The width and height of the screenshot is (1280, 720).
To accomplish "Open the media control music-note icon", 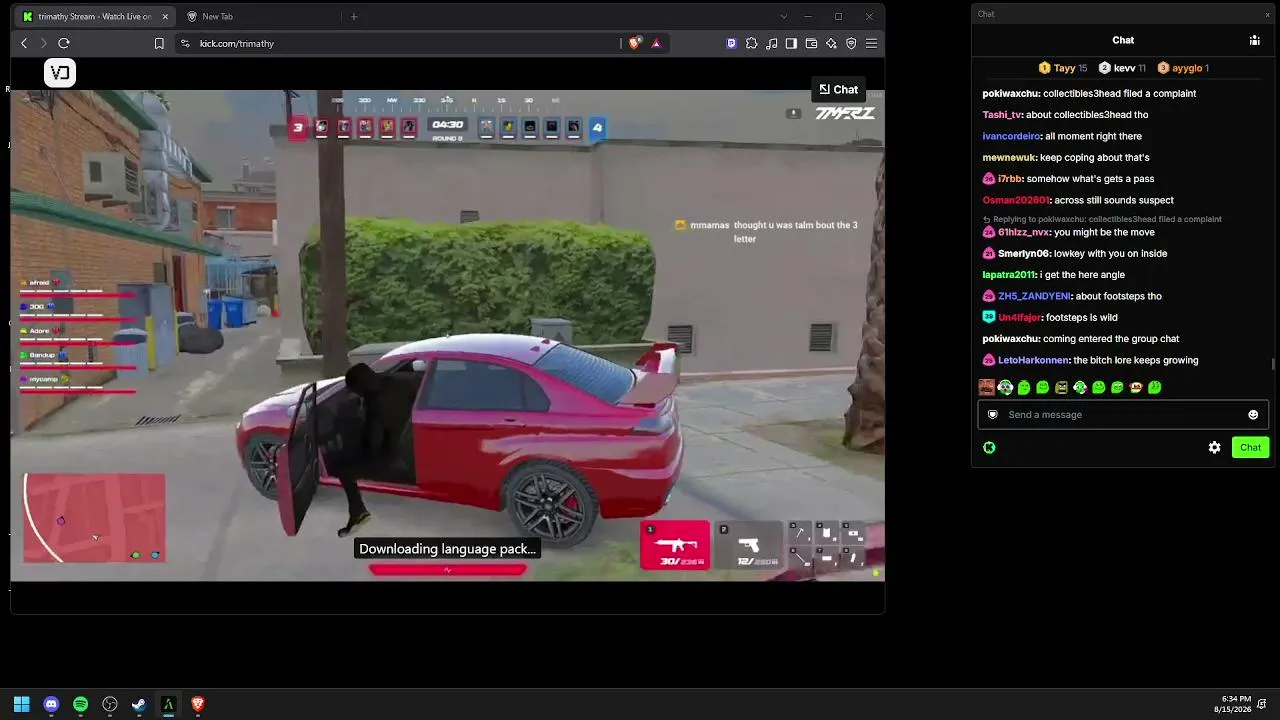I will (771, 43).
